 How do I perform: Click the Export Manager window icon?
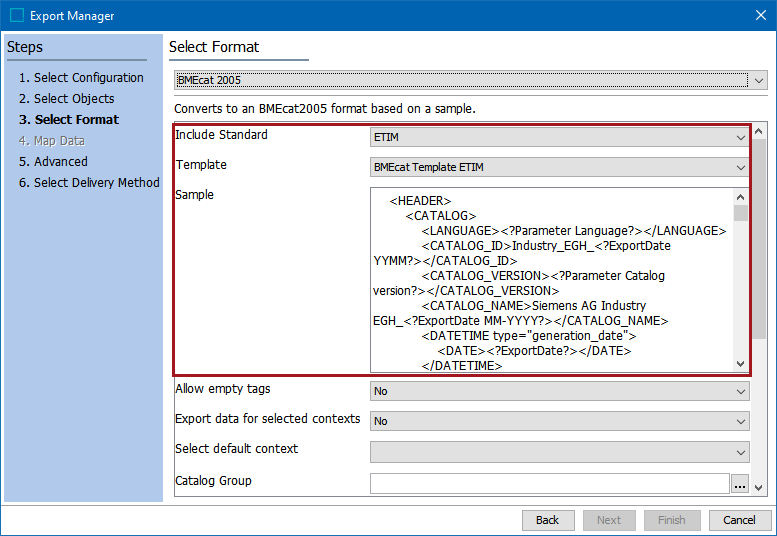pos(17,15)
